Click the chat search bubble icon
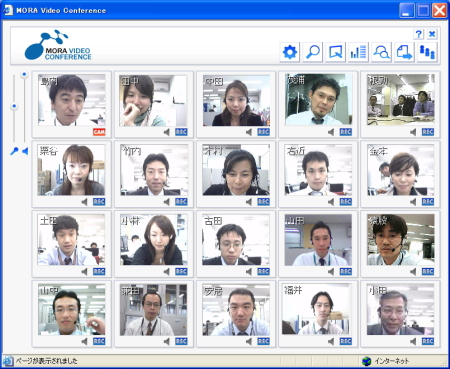The height and width of the screenshot is (369, 450). pyautogui.click(x=381, y=52)
